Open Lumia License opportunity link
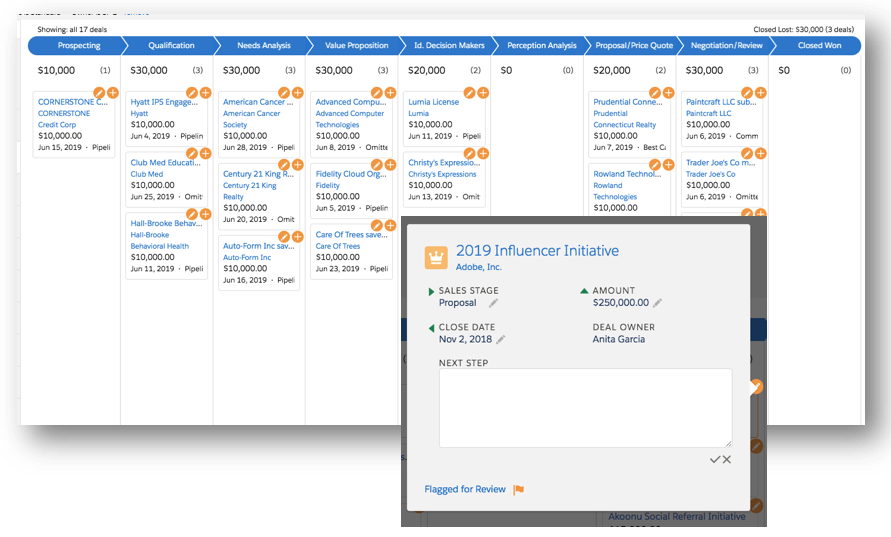 433,102
